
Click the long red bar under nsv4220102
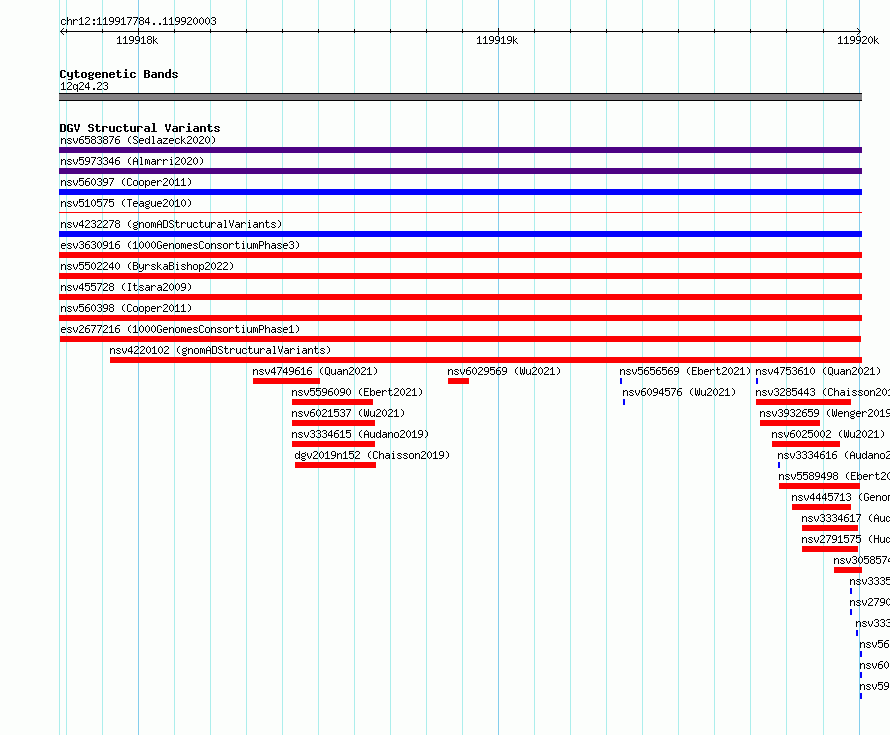[x=486, y=360]
